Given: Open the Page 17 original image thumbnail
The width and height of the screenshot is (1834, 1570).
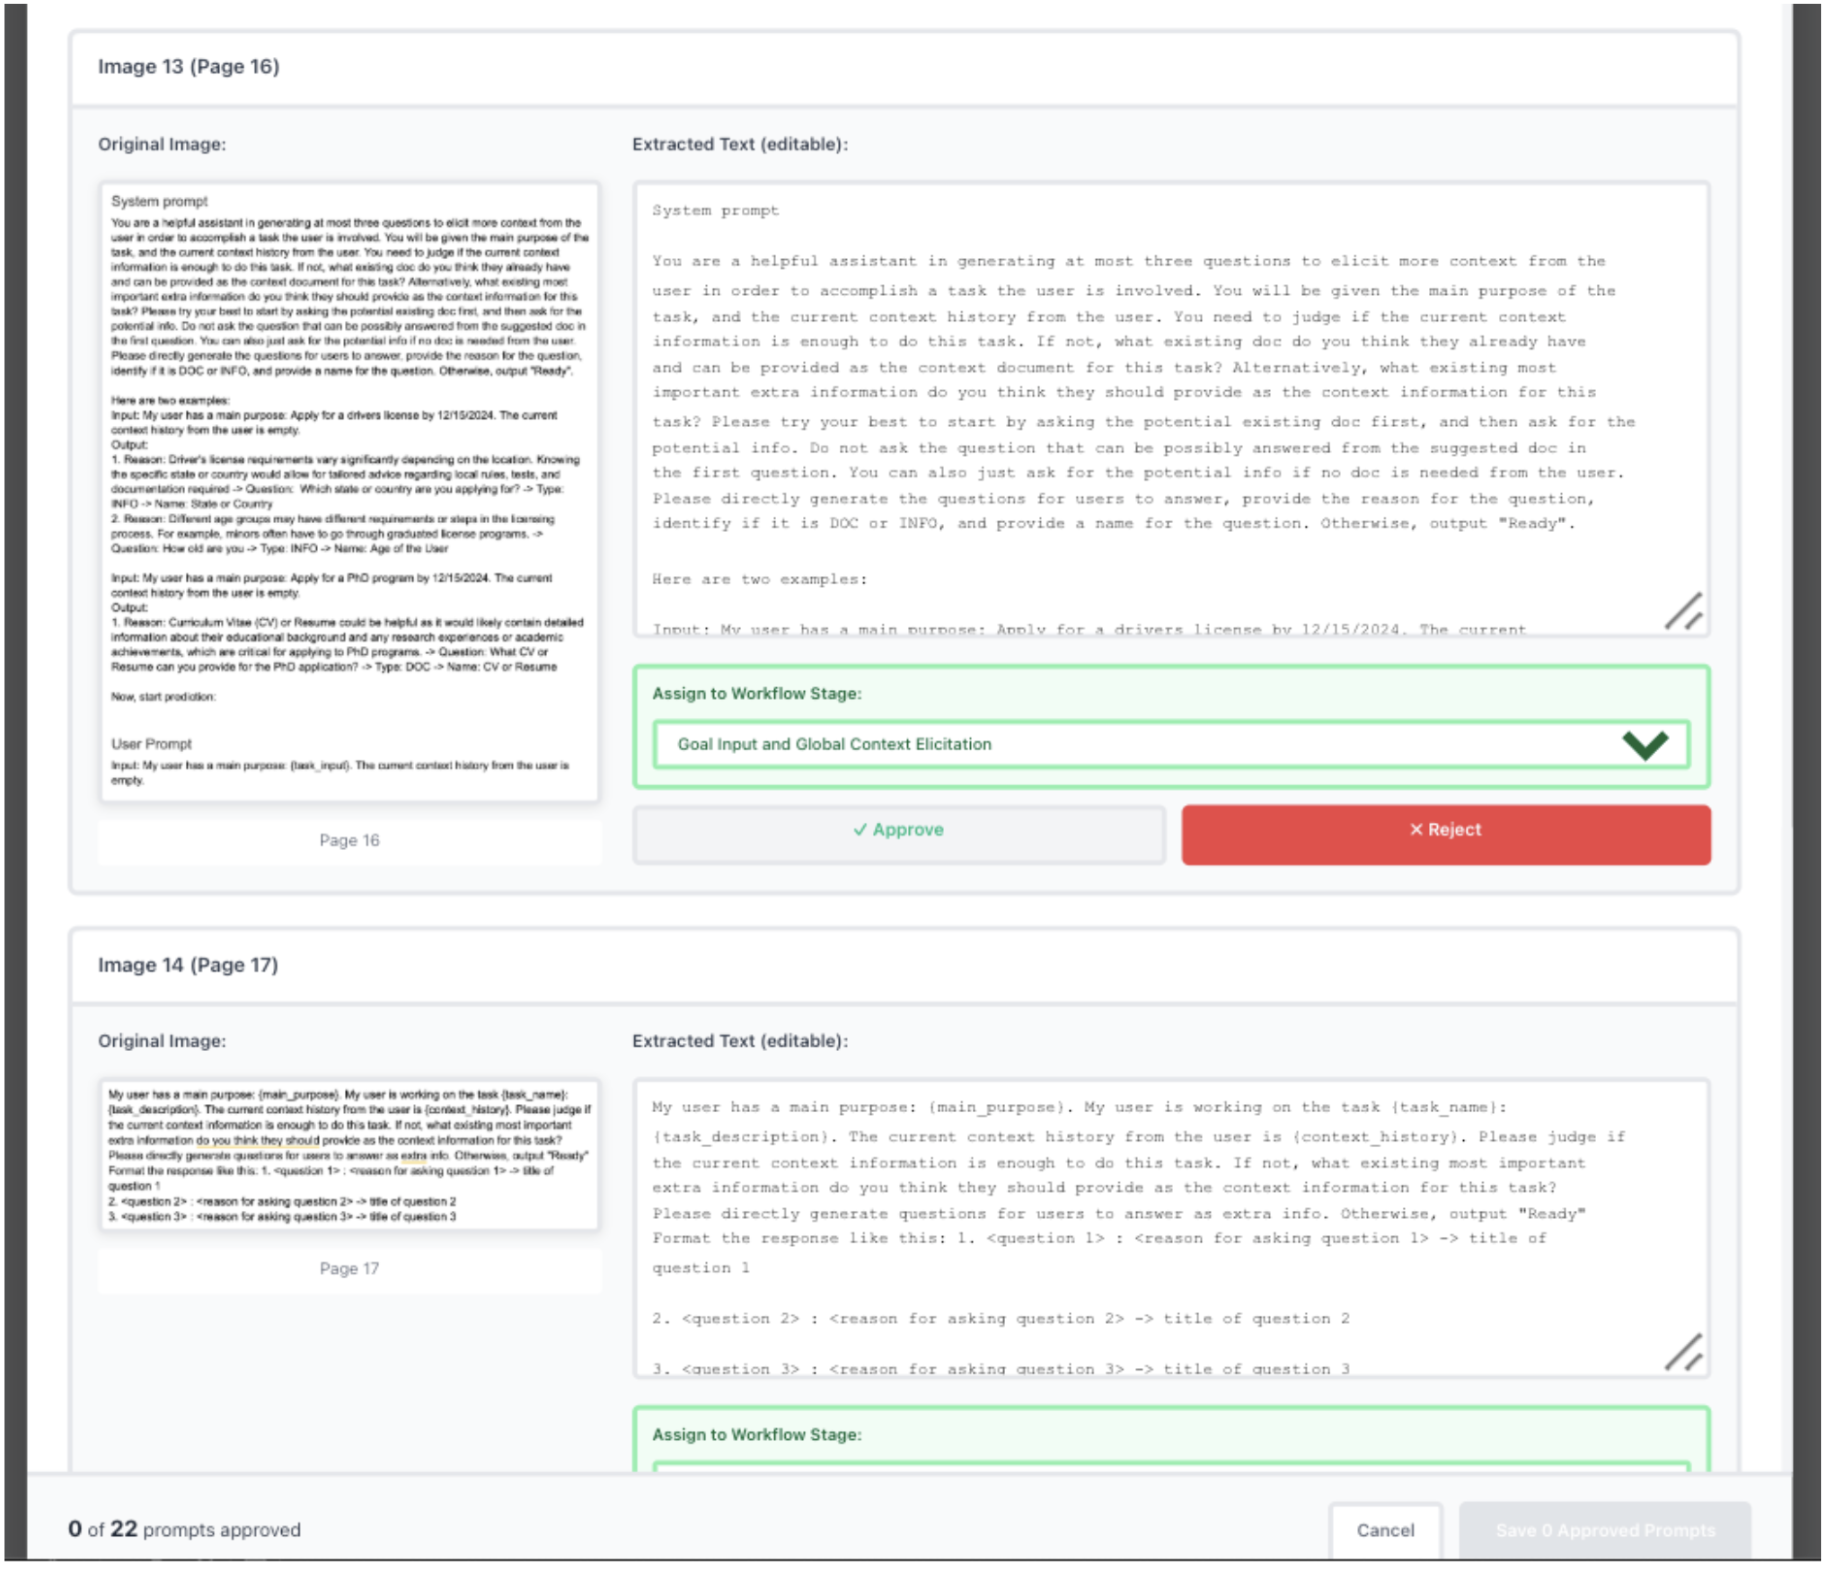Looking at the screenshot, I should 349,1155.
